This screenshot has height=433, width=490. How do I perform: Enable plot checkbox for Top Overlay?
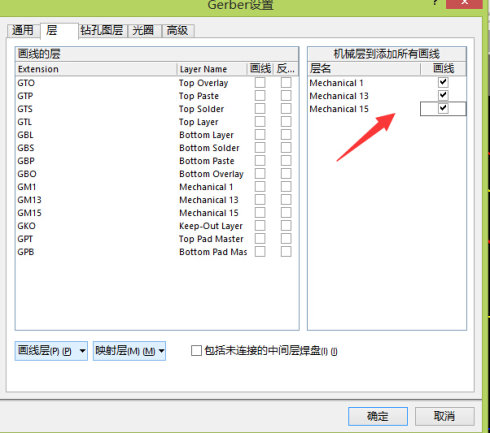coord(260,83)
